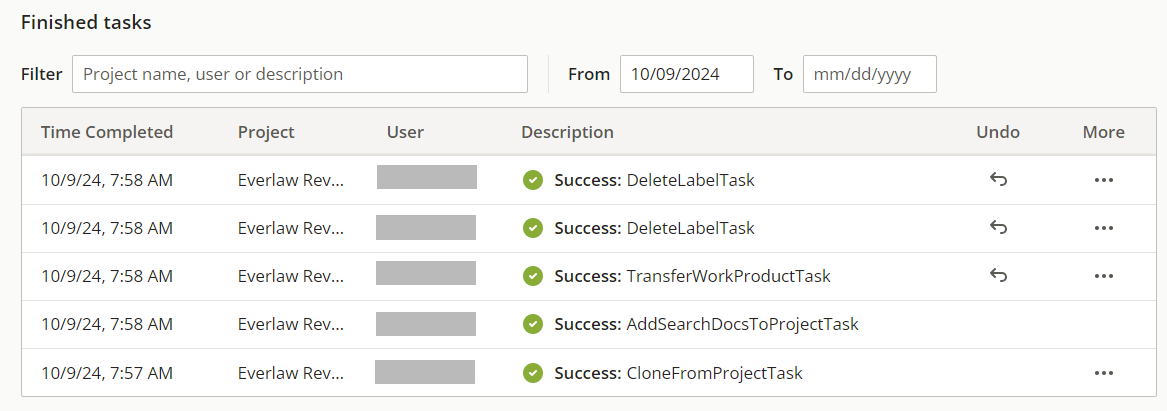
Task: Open More options for TransferWorkProductTask
Action: 1104,276
